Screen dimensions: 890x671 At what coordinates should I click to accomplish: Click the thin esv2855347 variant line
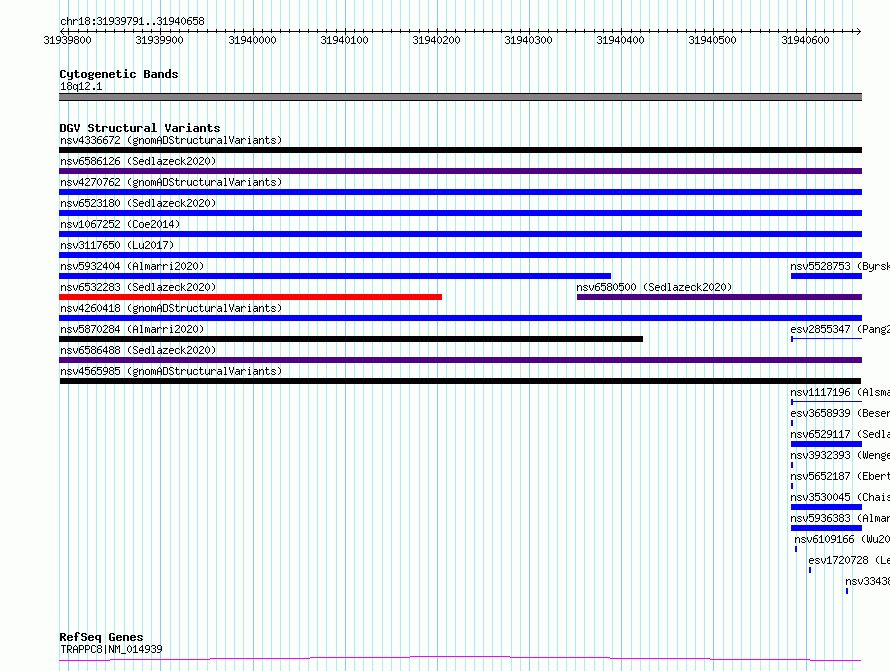[x=826, y=339]
